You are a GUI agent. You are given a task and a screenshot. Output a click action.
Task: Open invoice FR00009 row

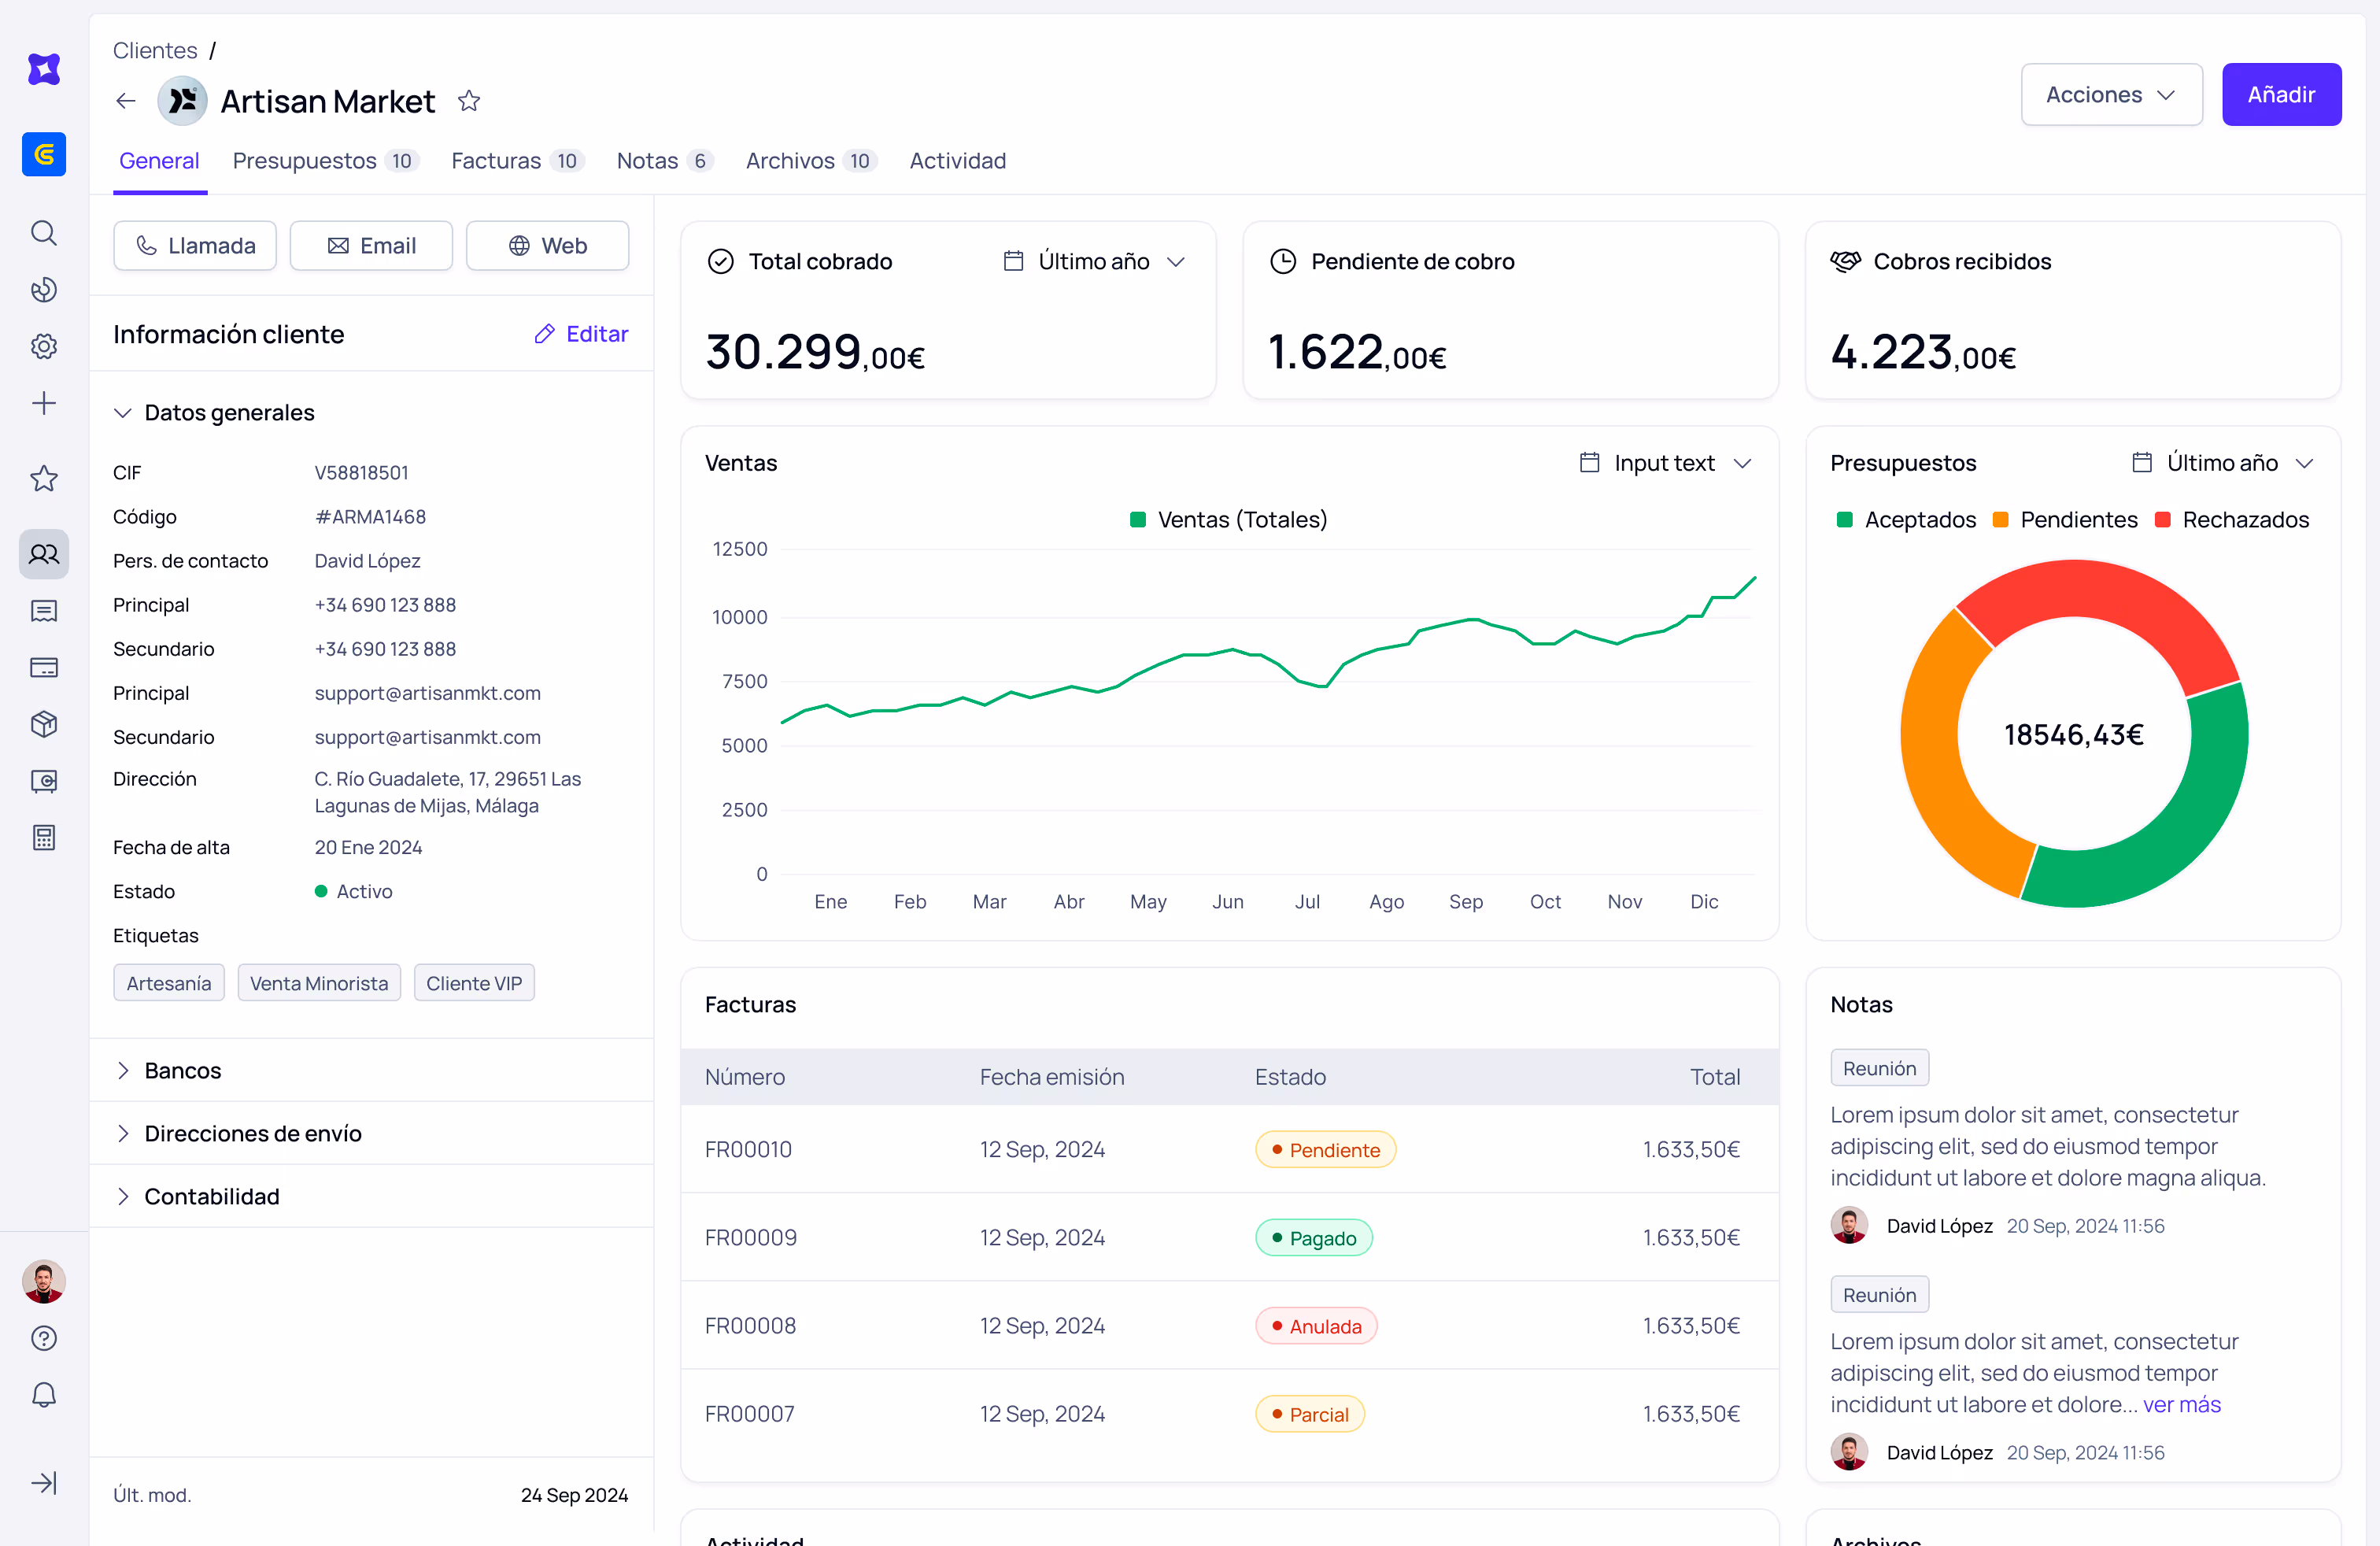tap(1229, 1237)
